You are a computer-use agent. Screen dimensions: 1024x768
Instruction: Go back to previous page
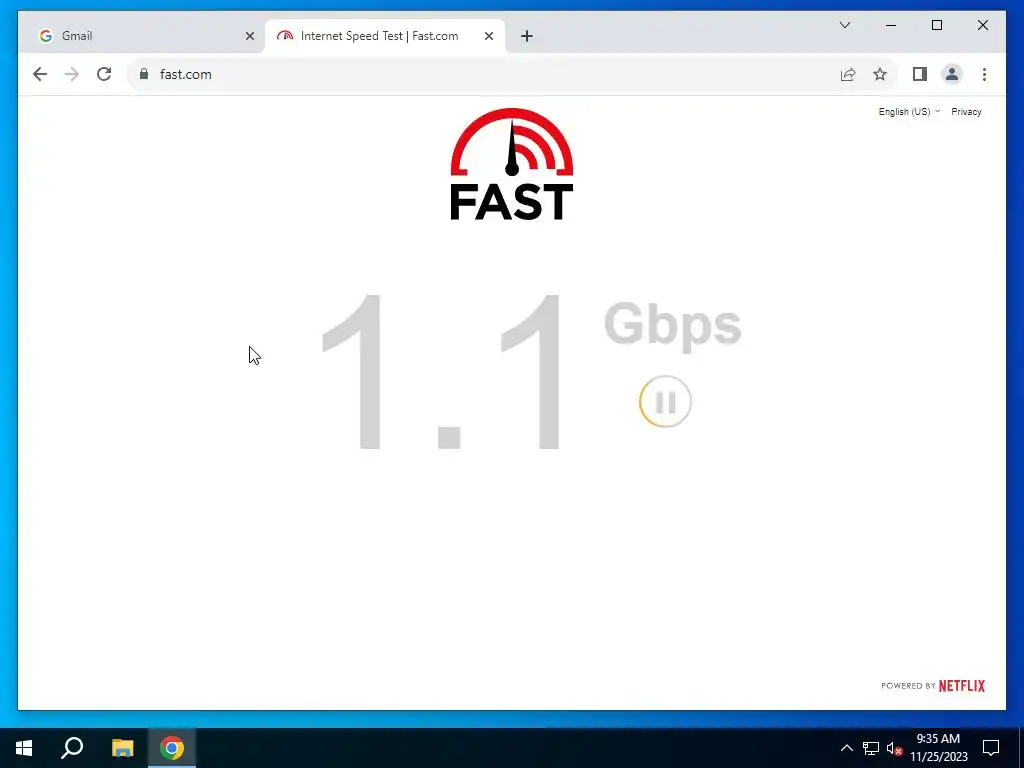40,74
